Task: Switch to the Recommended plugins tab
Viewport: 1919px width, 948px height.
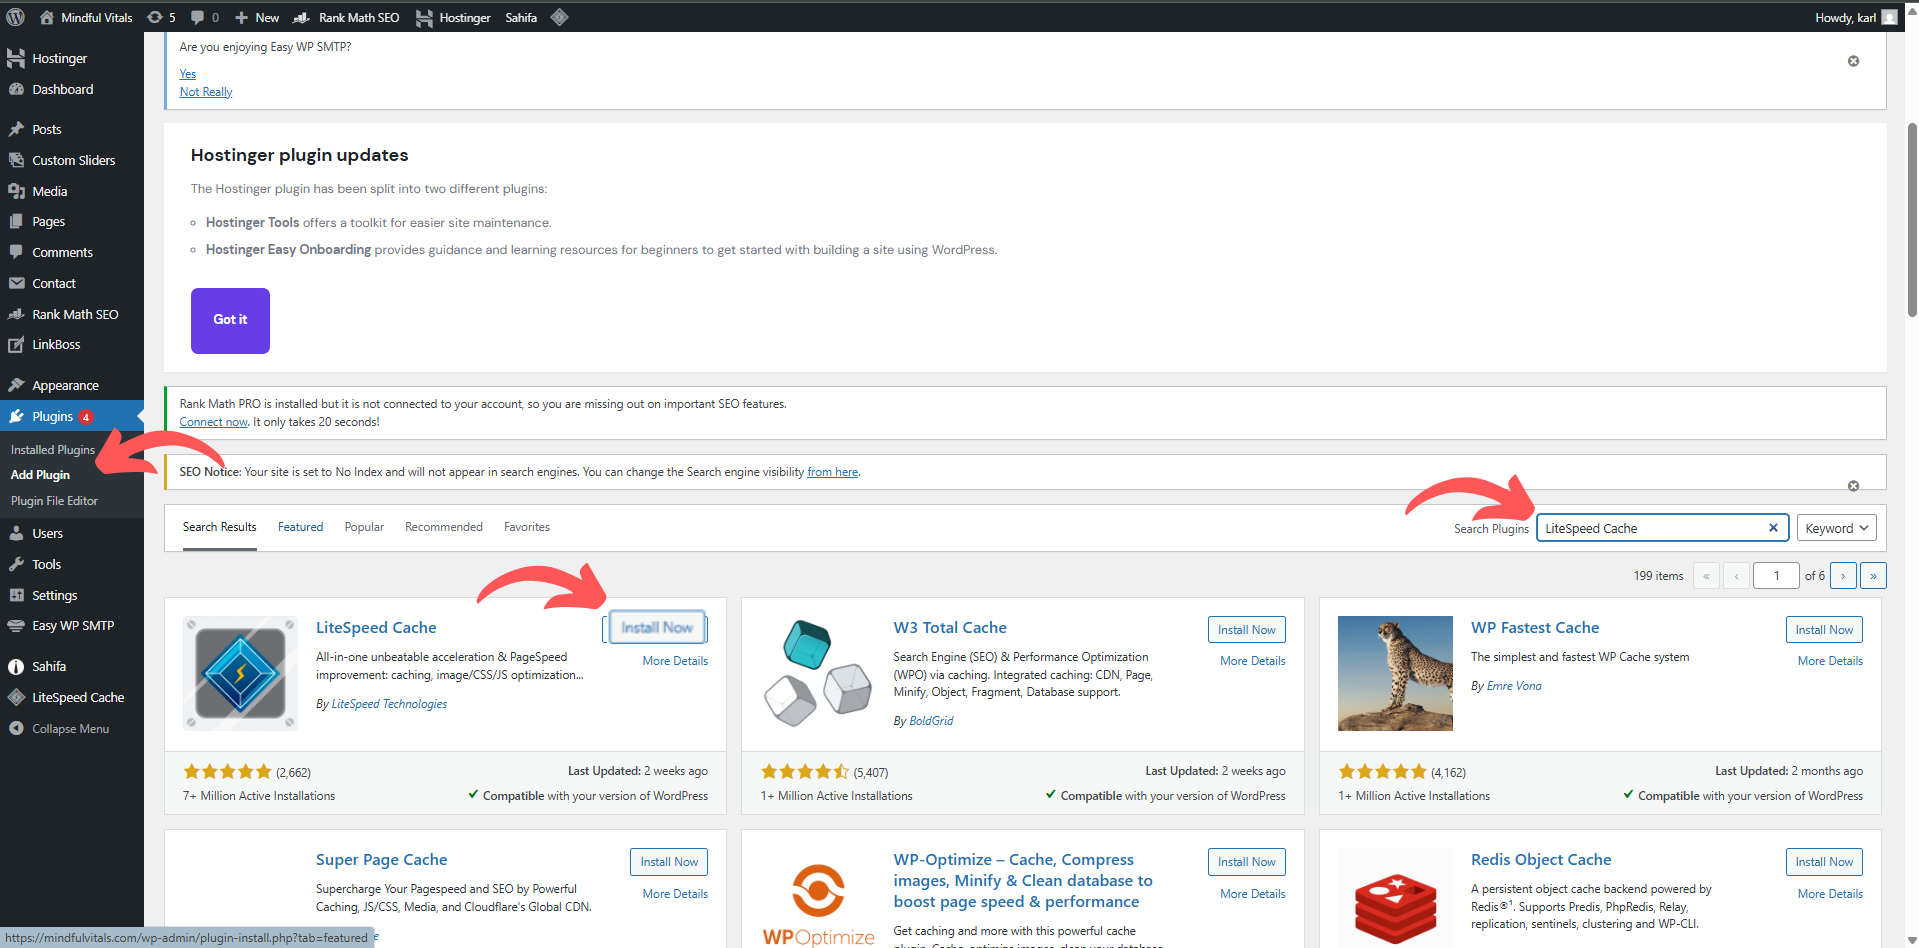Action: pos(444,527)
